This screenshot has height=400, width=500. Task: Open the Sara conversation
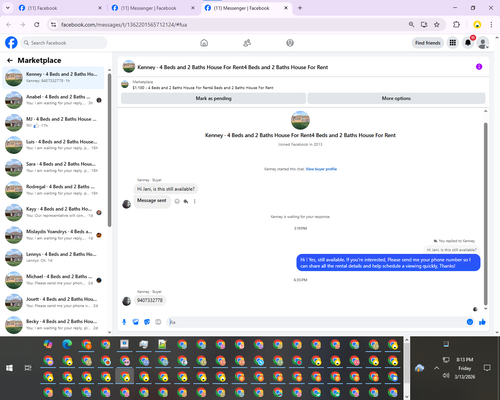click(53, 167)
